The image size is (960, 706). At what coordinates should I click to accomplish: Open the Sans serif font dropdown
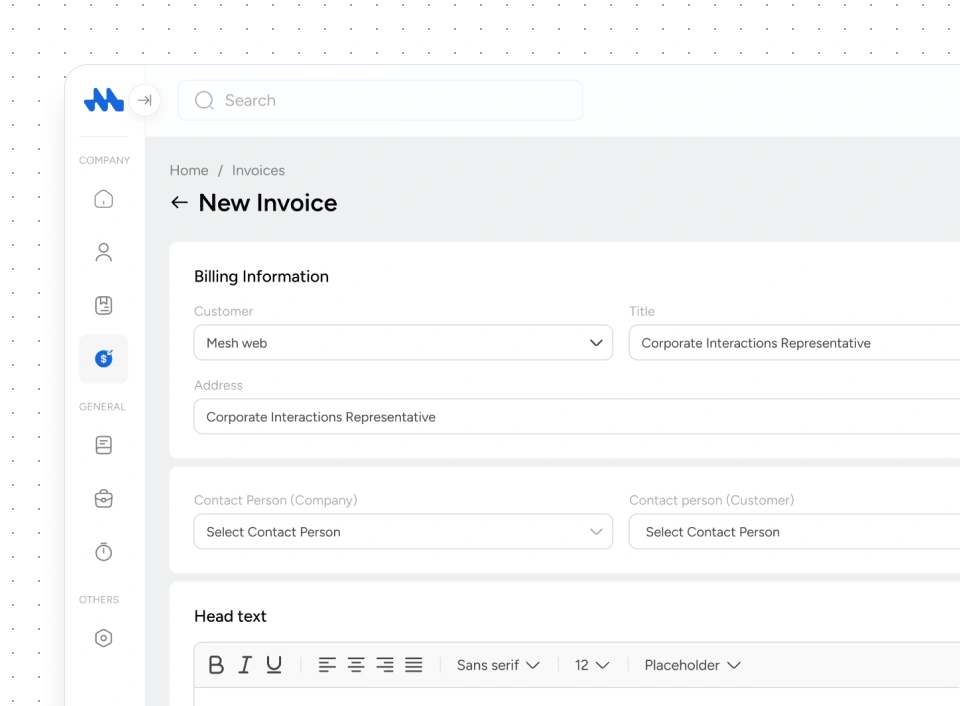click(x=497, y=665)
